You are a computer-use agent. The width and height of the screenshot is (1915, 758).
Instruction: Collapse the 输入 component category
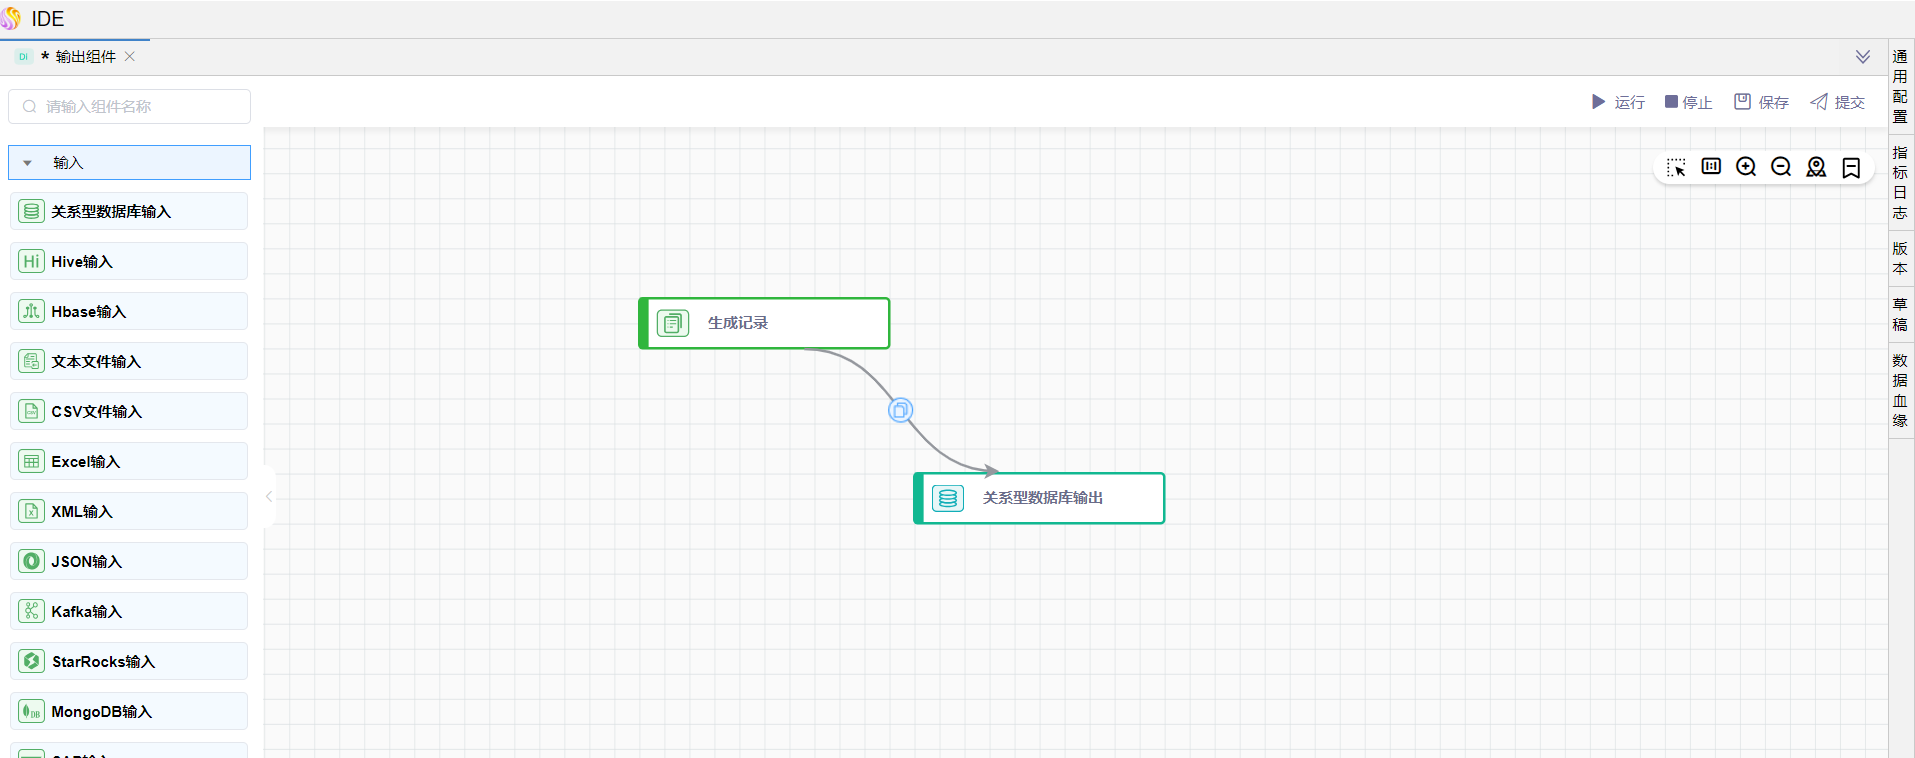pyautogui.click(x=28, y=163)
